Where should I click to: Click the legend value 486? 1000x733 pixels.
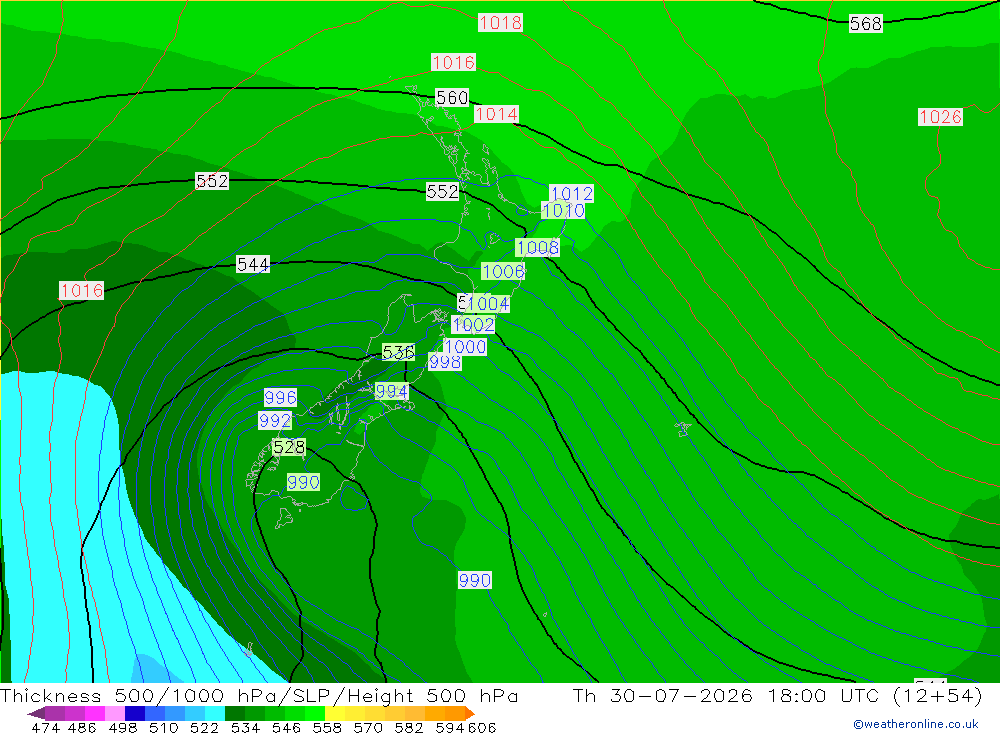[82, 727]
